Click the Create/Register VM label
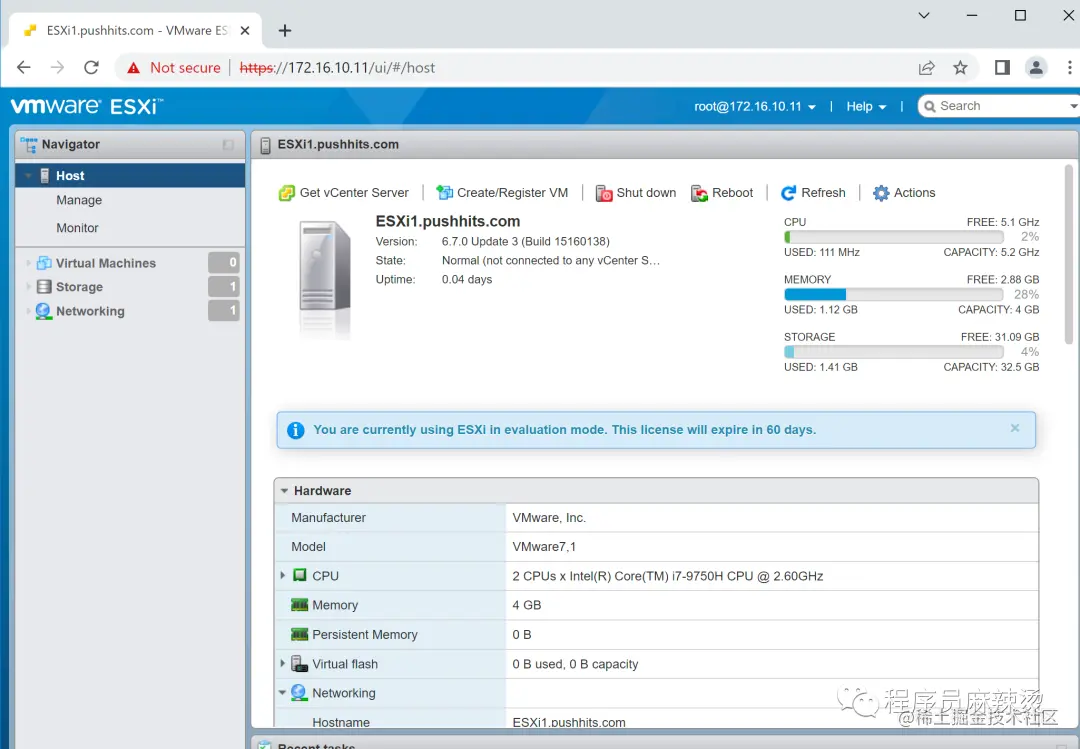Screen dimensions: 1080x749 tap(512, 193)
